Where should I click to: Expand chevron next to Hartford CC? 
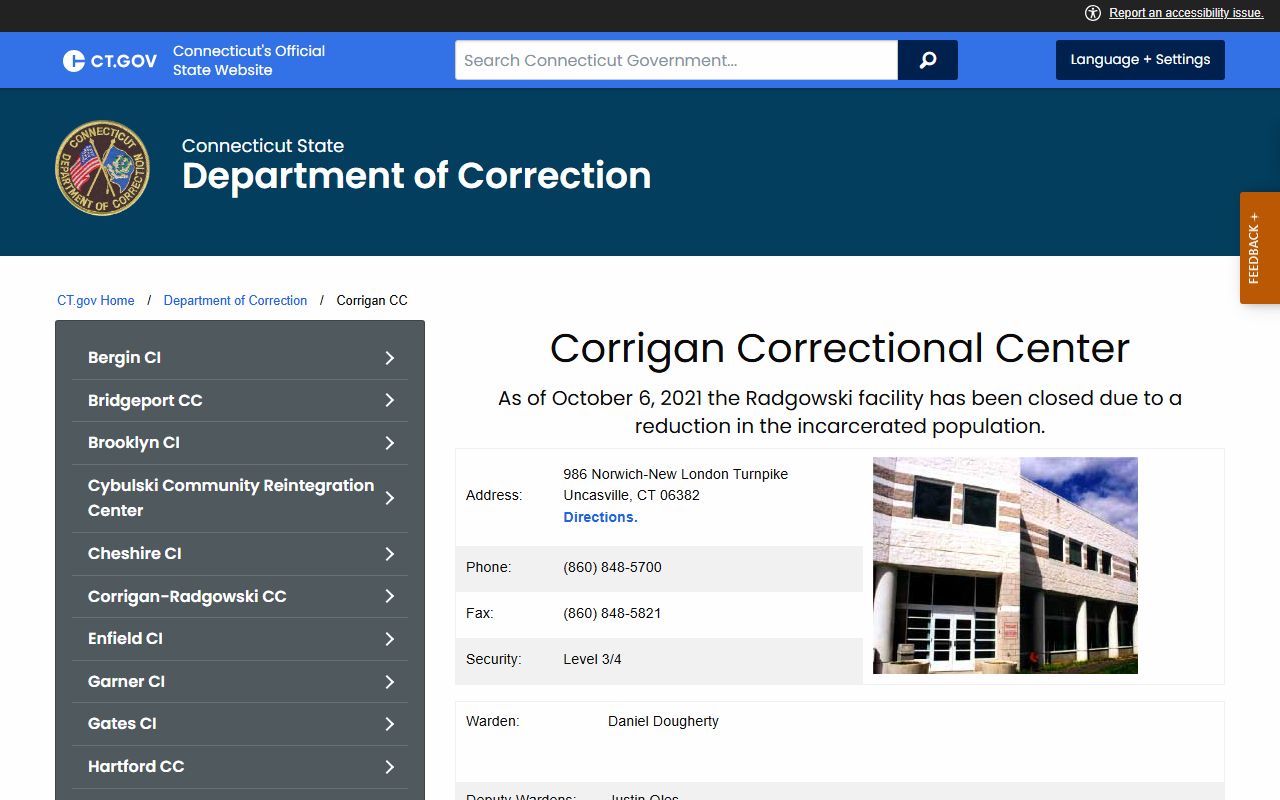tap(390, 767)
